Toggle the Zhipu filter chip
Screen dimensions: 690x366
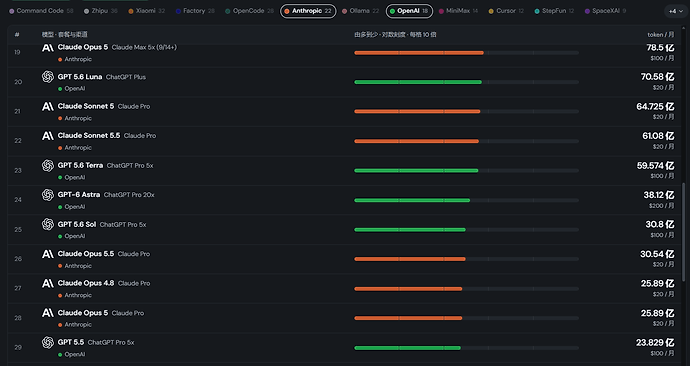tap(100, 11)
